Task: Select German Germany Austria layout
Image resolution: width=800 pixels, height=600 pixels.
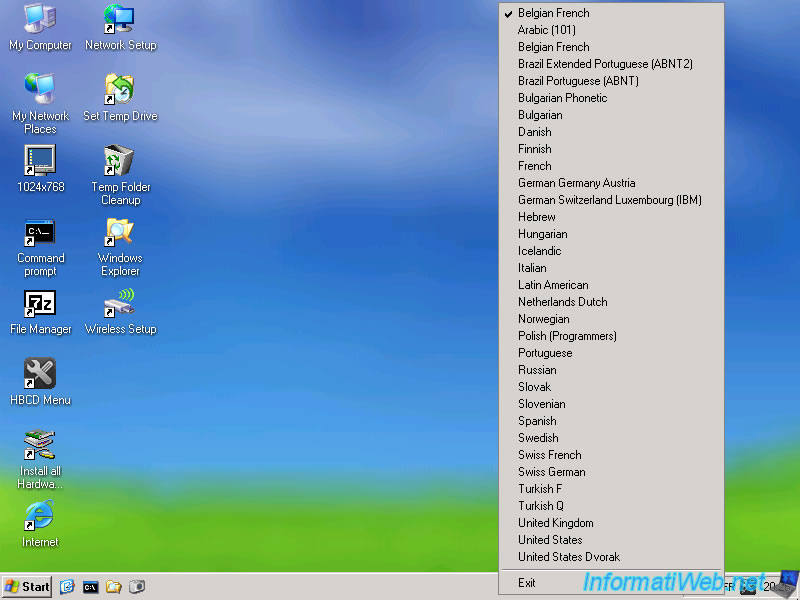Action: [611, 183]
